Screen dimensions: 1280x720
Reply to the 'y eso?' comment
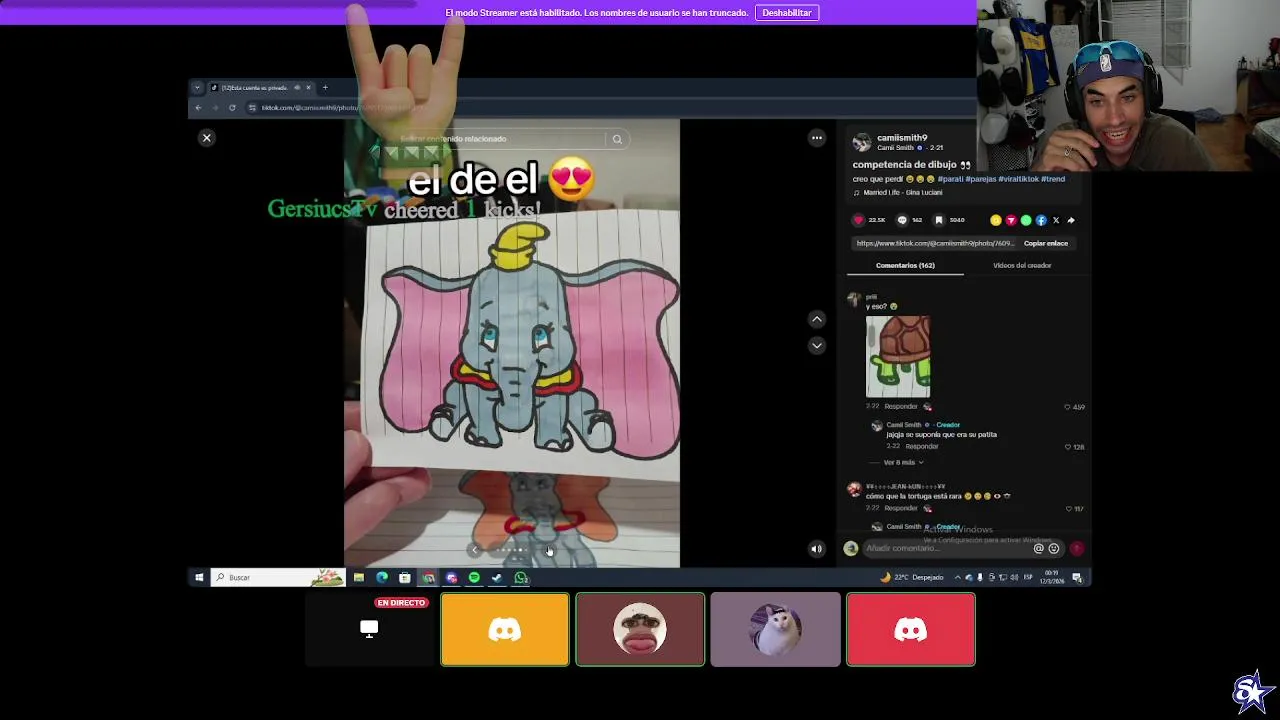pos(901,407)
